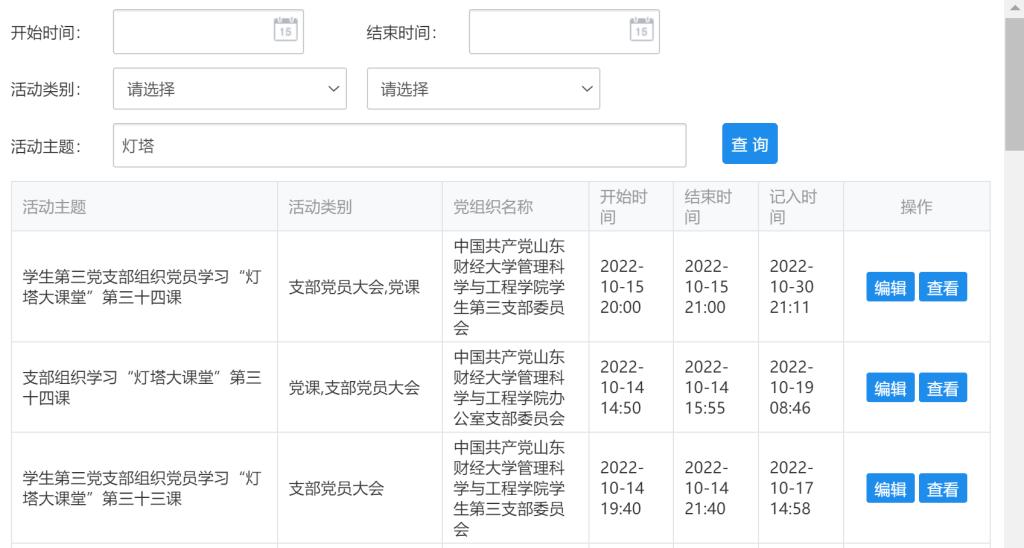Screen dimensions: 1024x548
Task: Expand the first activity category dropdown
Action: tap(230, 90)
